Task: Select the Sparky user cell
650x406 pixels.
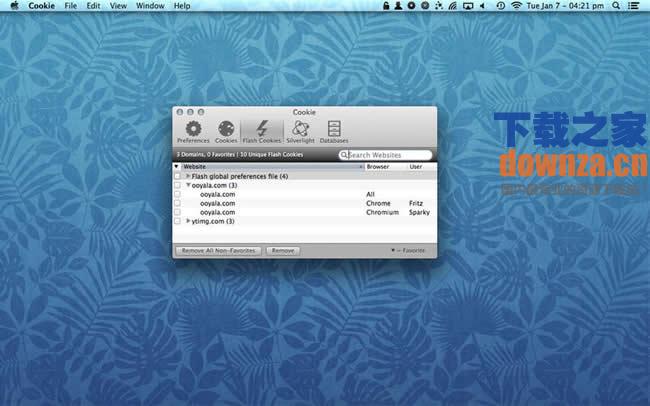Action: pyautogui.click(x=419, y=212)
